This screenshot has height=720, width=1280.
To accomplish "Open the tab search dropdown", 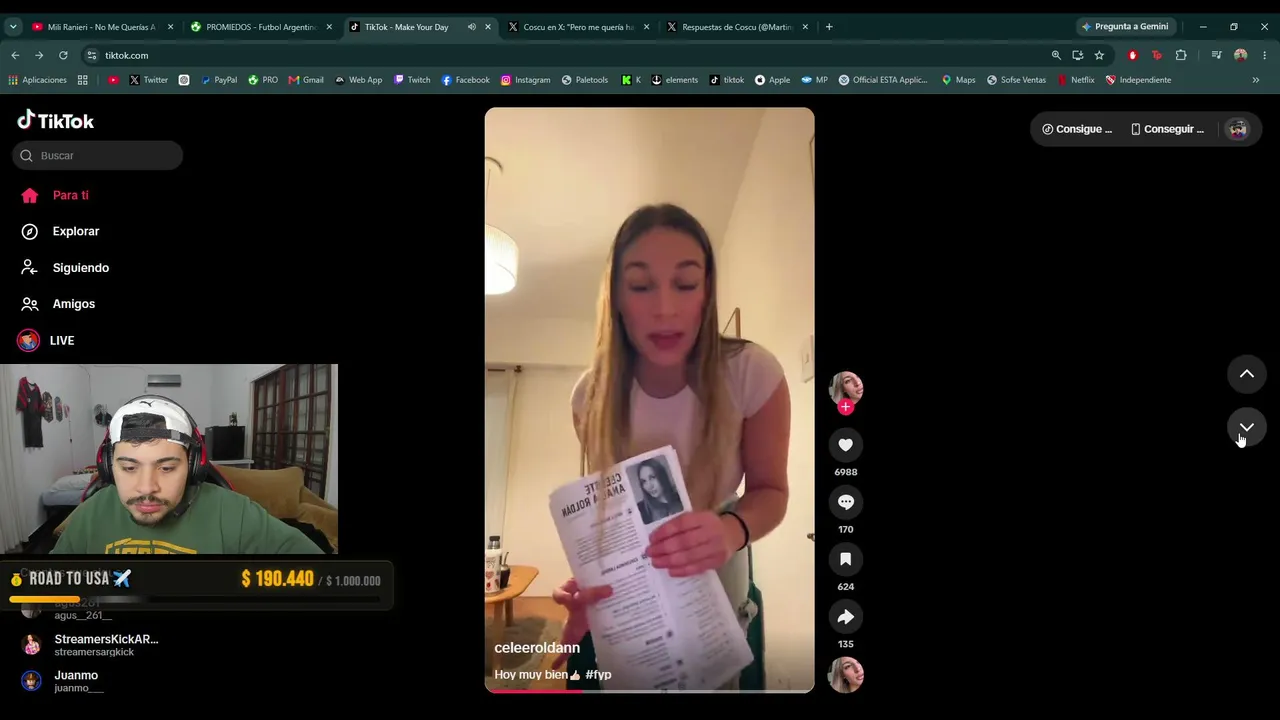I will (x=13, y=27).
